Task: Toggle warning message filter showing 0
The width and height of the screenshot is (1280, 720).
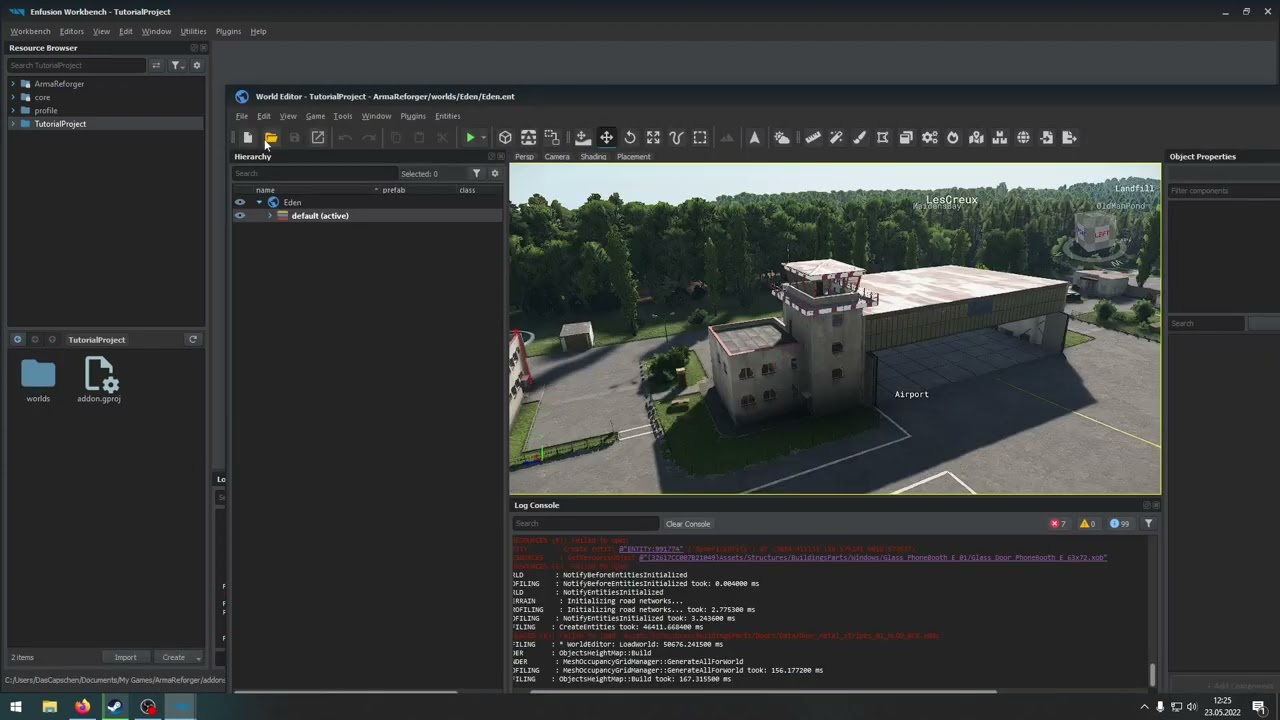Action: tap(1087, 524)
